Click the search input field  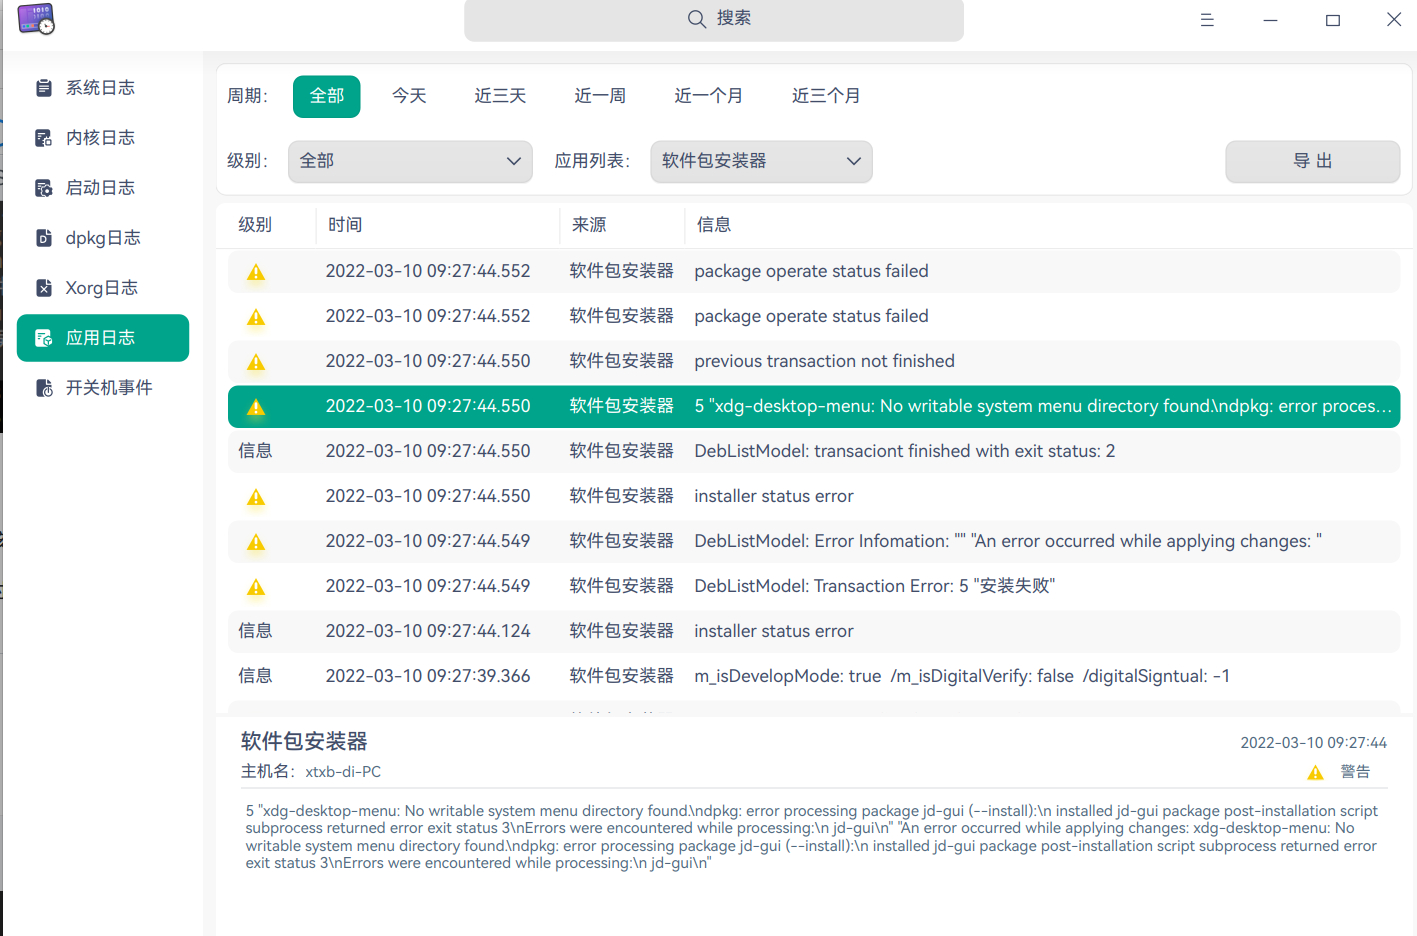(714, 19)
